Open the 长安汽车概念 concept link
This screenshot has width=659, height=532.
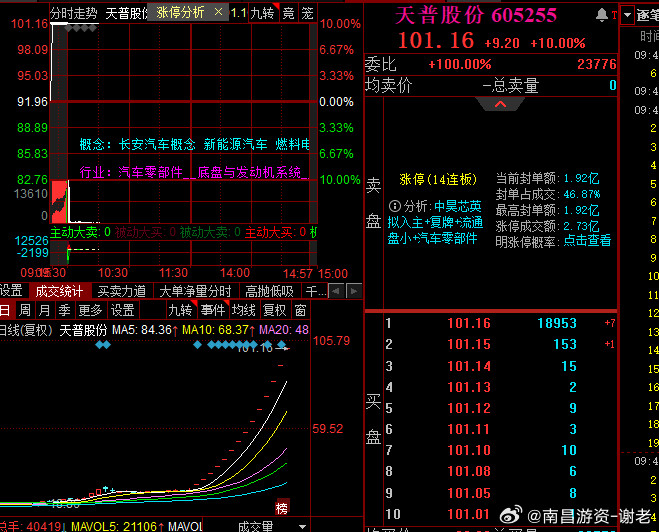[157, 145]
